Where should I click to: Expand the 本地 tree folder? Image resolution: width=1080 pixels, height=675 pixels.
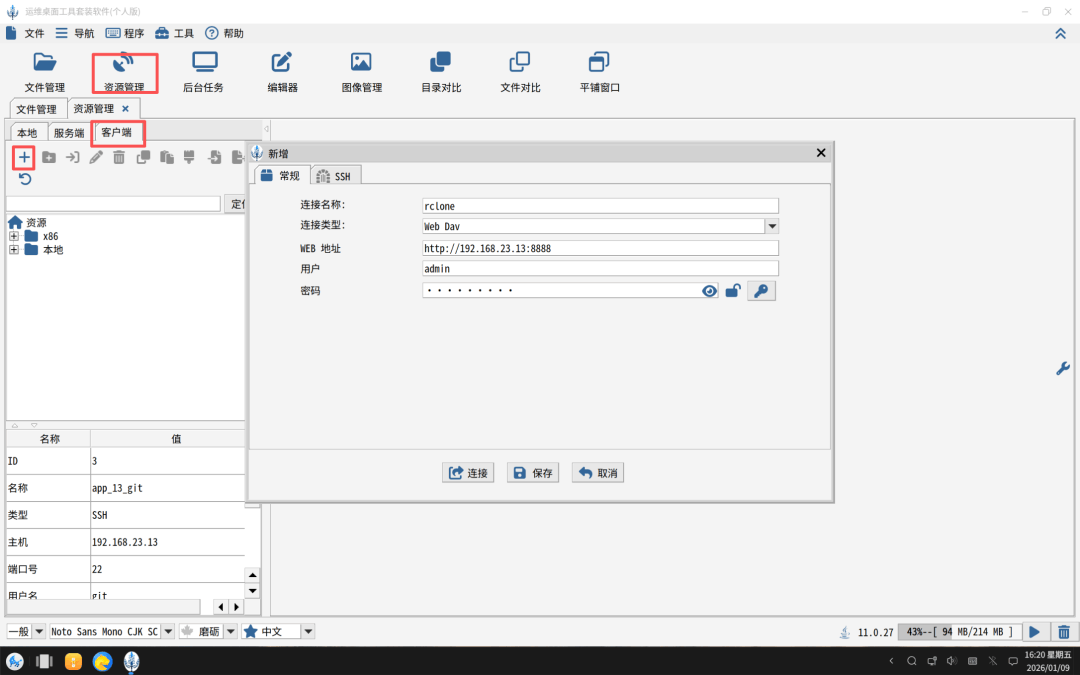click(x=14, y=250)
